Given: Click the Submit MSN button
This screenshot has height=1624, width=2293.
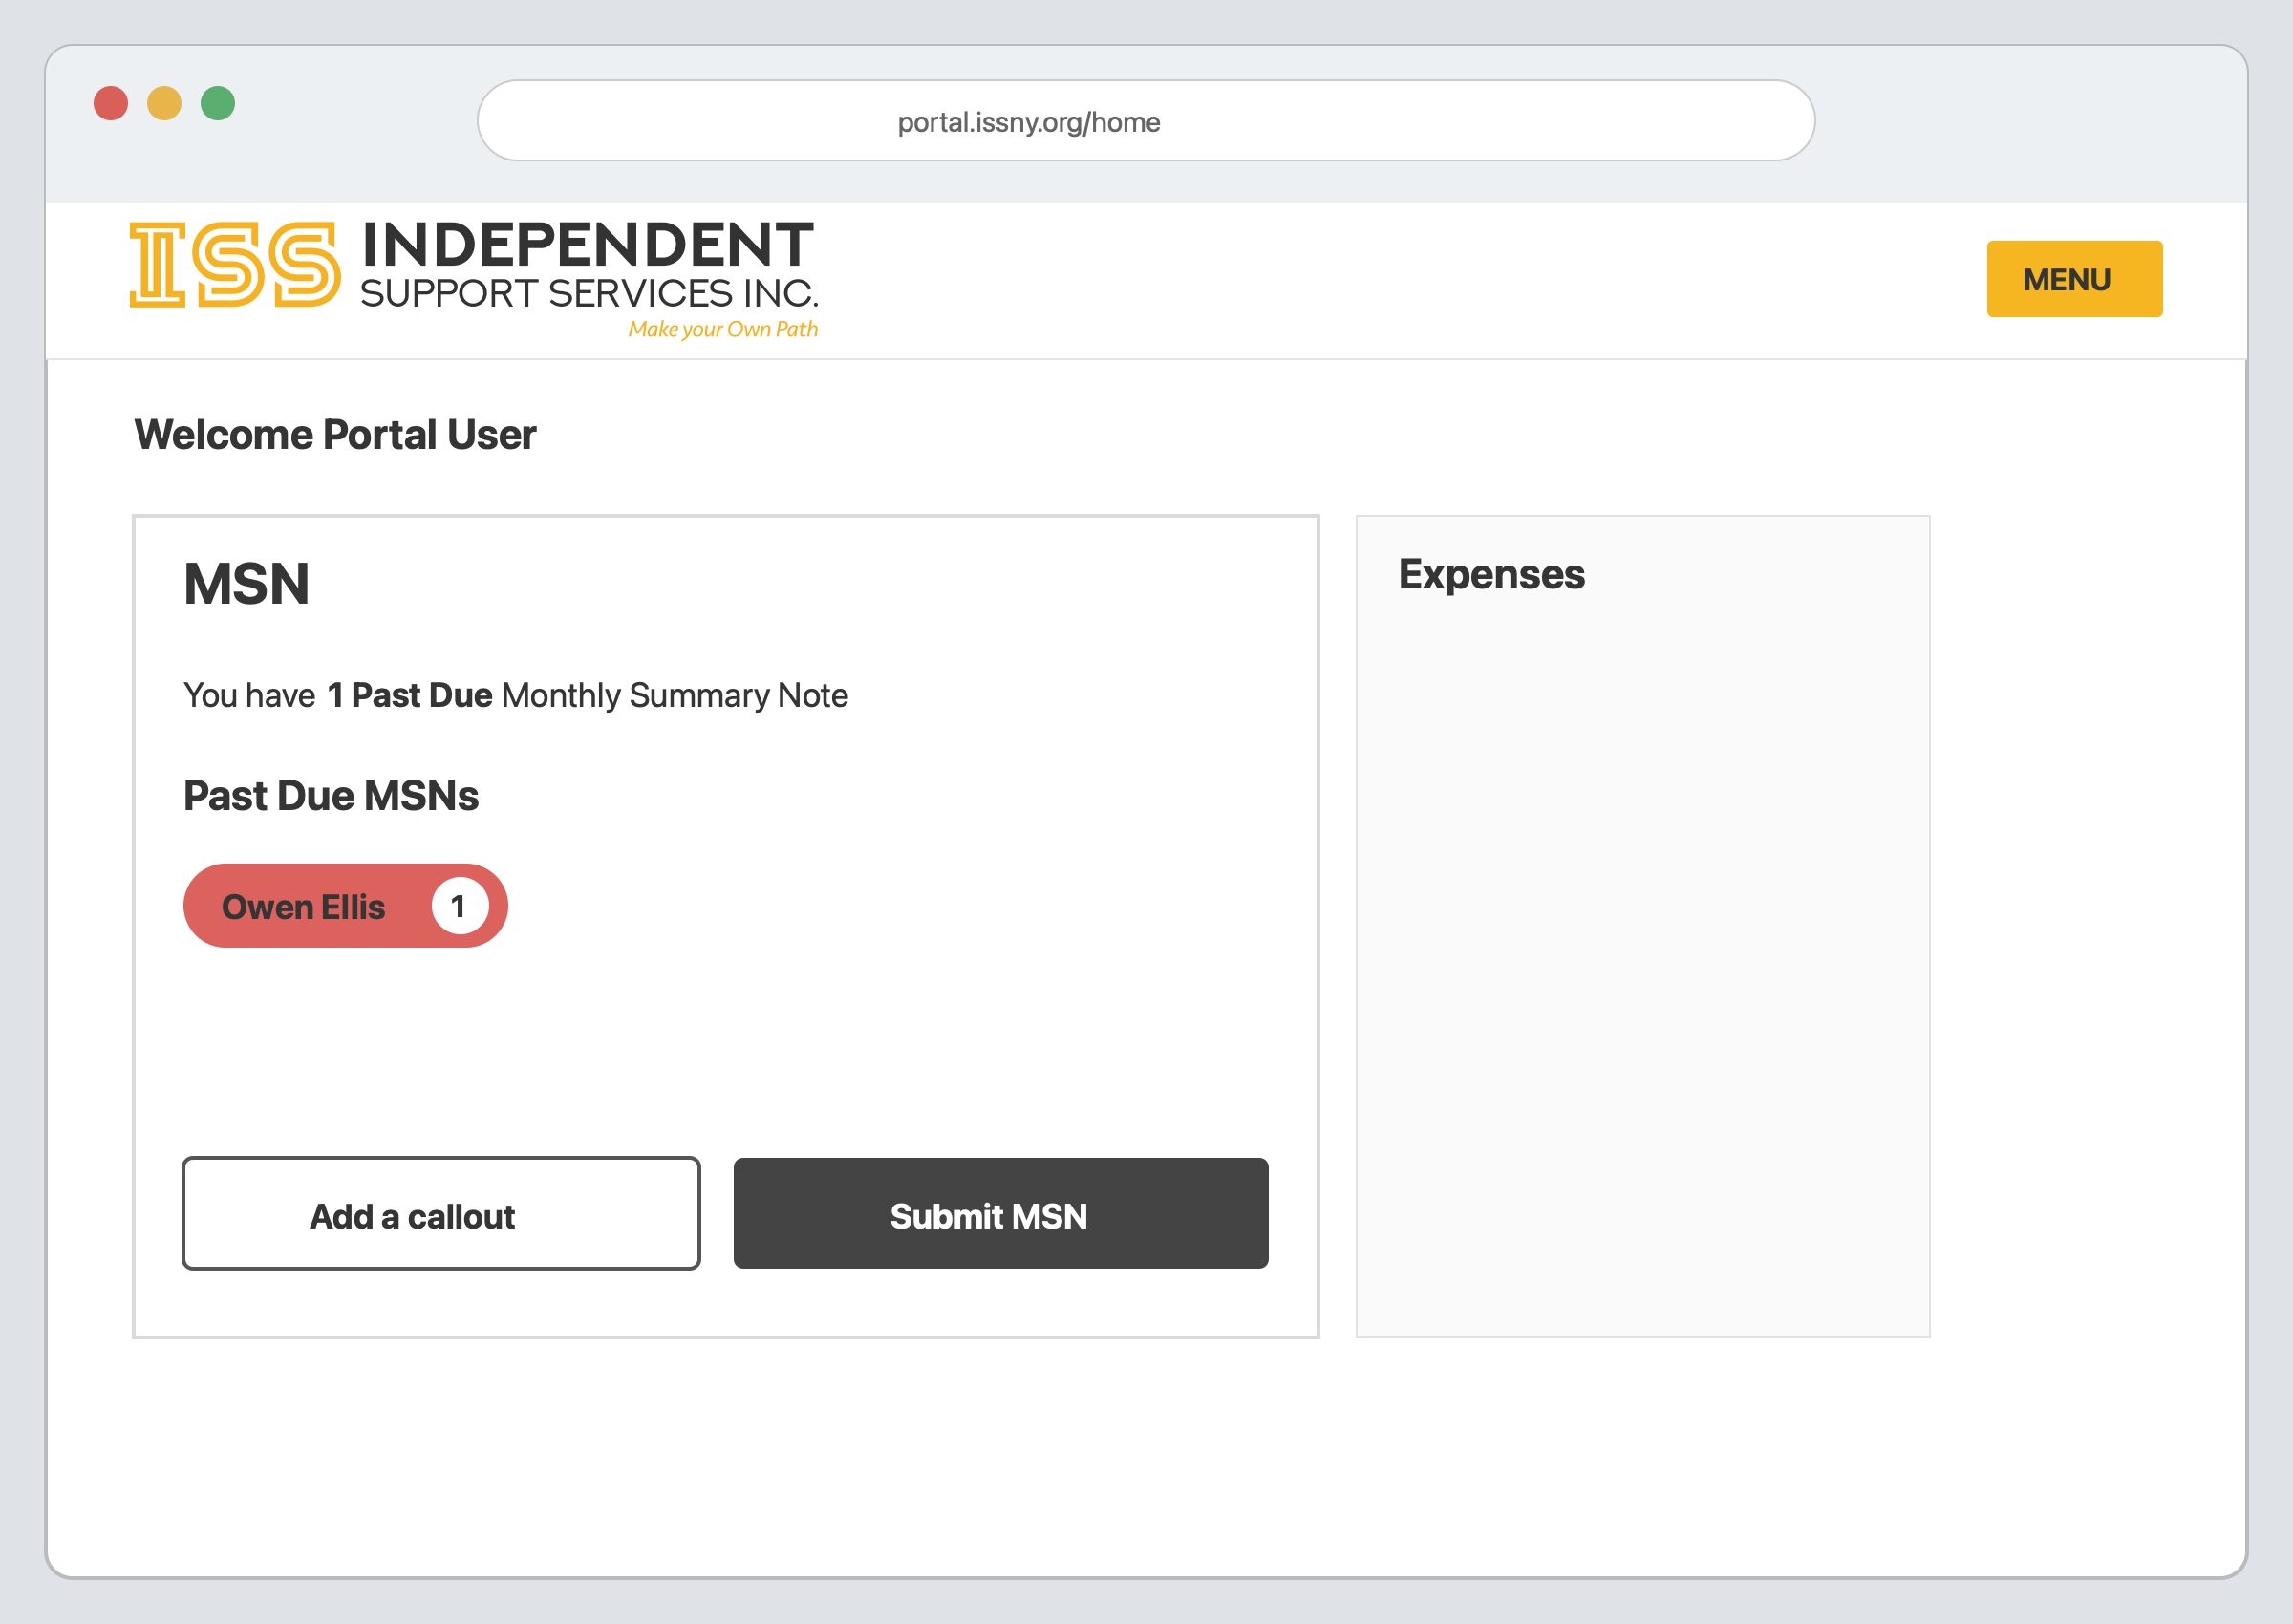Looking at the screenshot, I should pyautogui.click(x=1000, y=1214).
